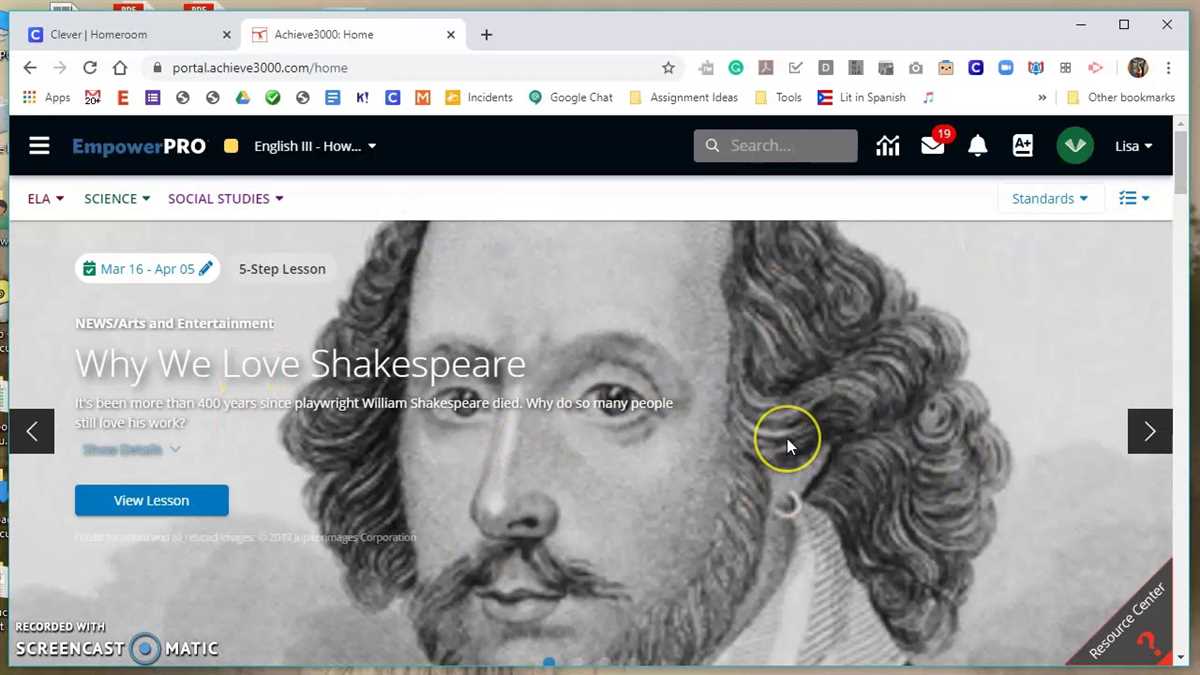
Task: Open the Lisa user account menu
Action: 1134,146
